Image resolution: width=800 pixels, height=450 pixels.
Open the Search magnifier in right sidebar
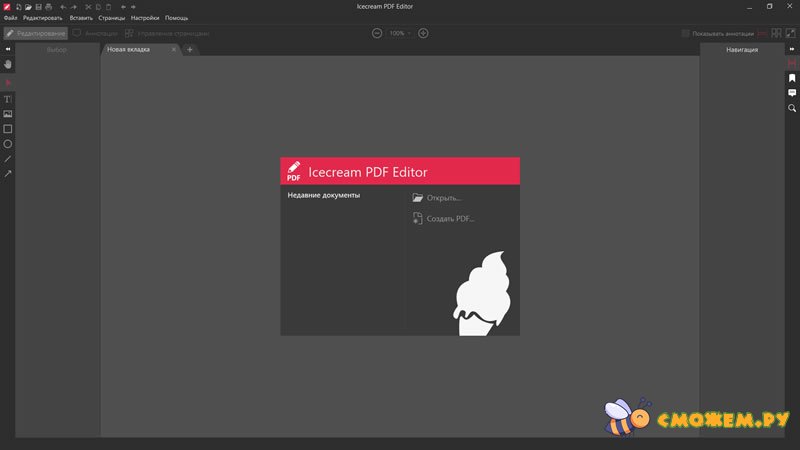(x=792, y=108)
